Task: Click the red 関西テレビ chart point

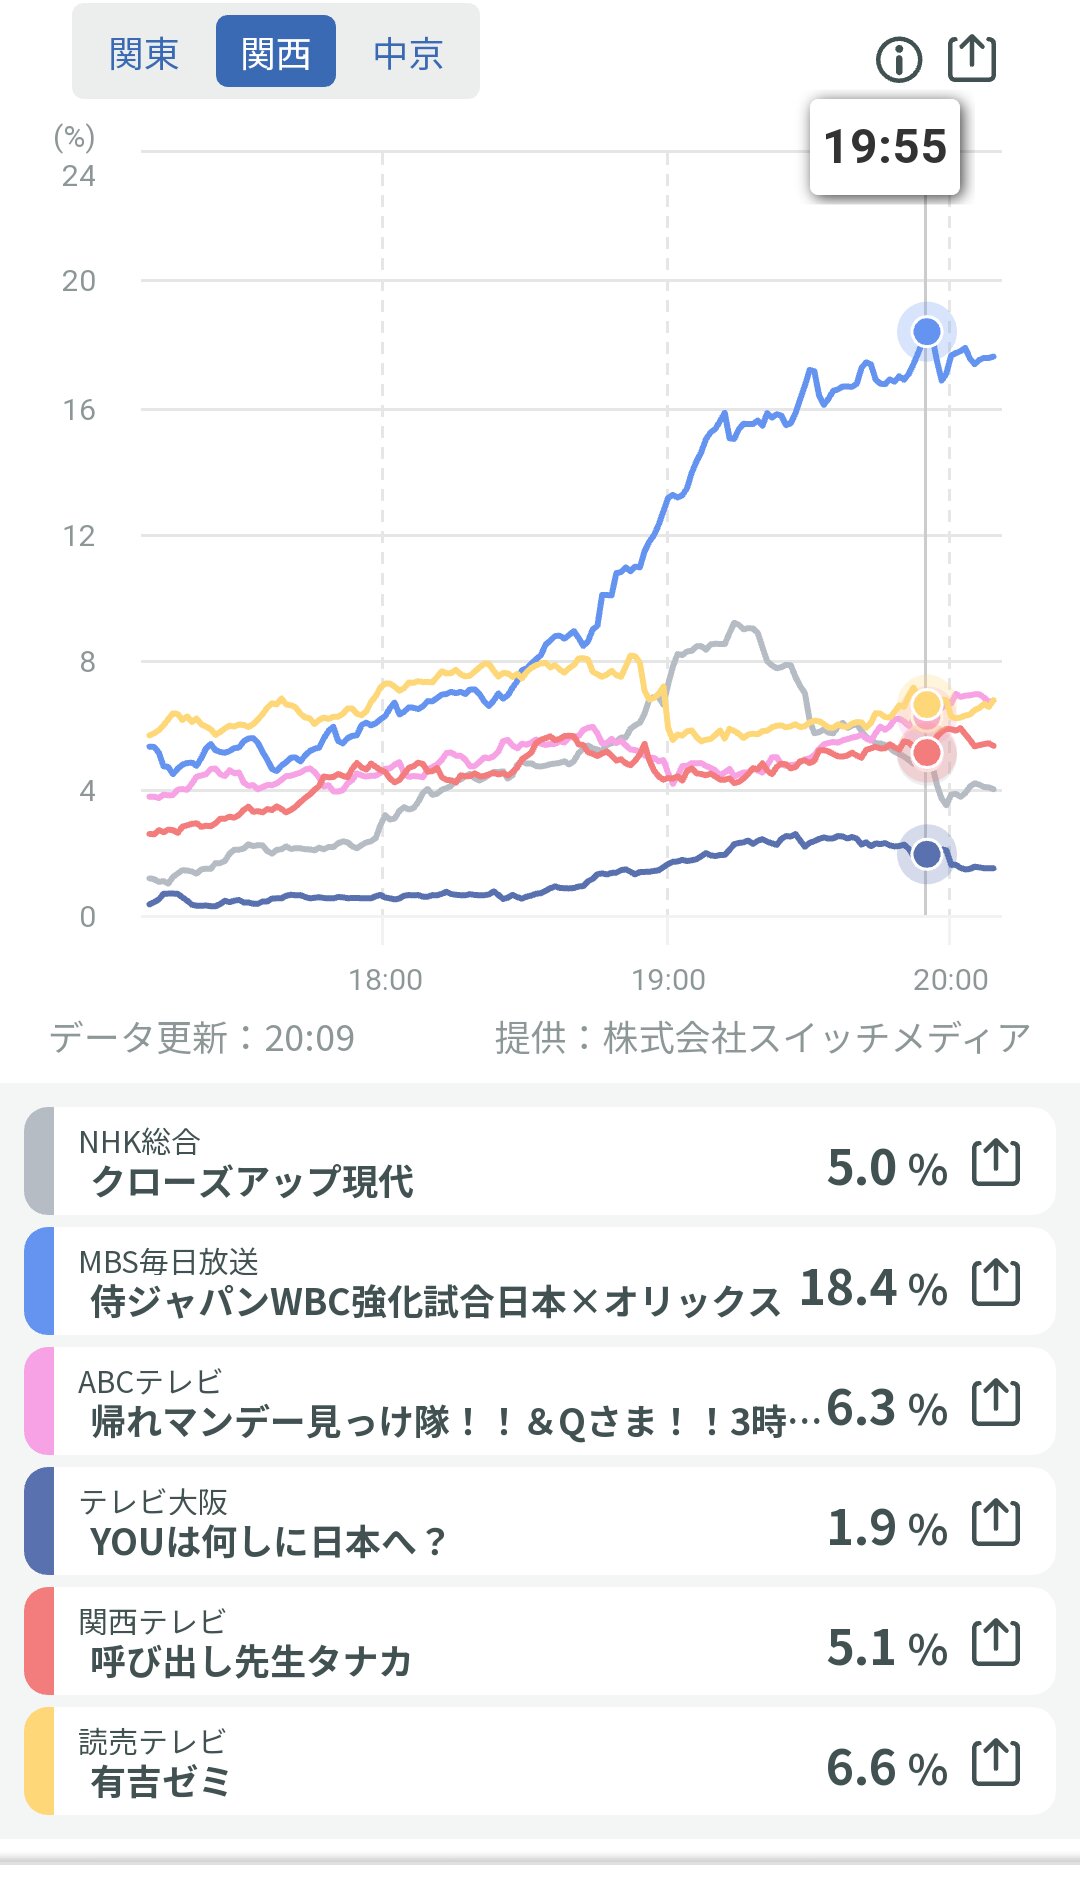Action: [x=927, y=753]
